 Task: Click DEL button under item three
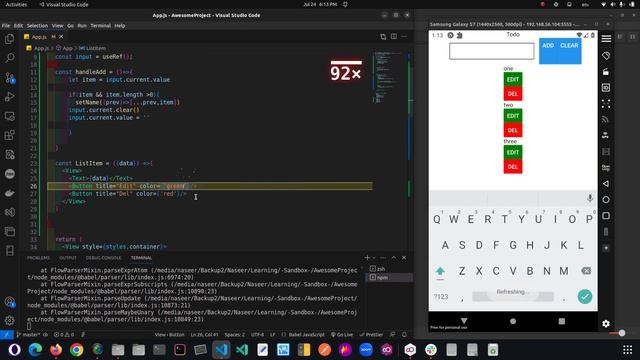pyautogui.click(x=513, y=167)
